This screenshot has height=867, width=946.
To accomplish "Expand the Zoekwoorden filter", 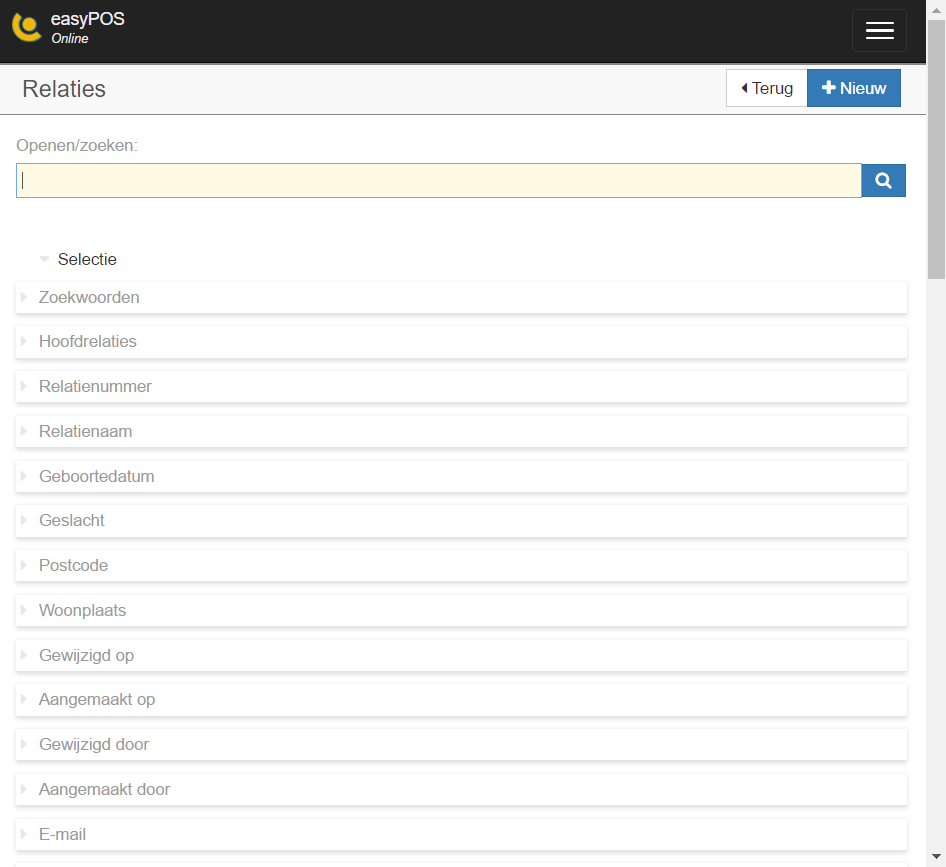I will point(462,297).
